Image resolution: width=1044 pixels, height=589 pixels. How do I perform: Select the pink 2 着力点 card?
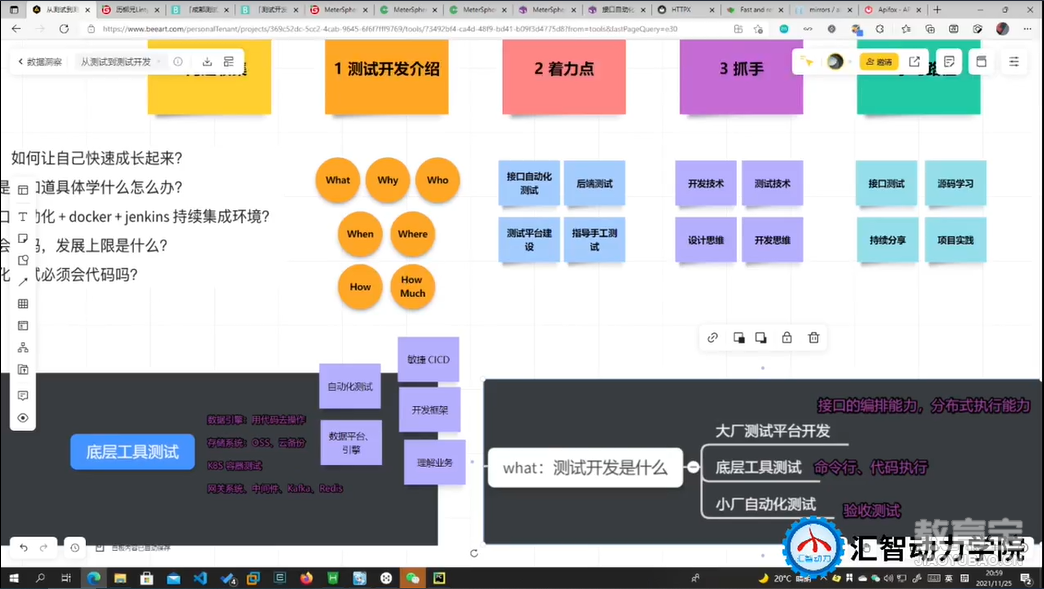coord(564,76)
